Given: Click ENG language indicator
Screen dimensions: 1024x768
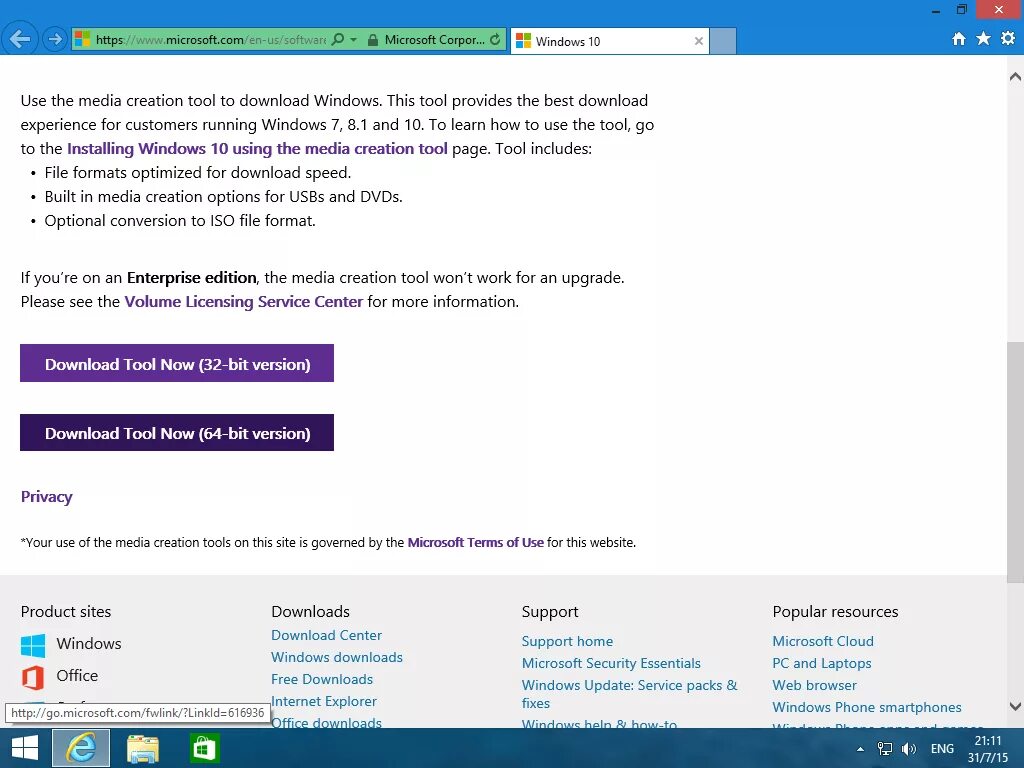Looking at the screenshot, I should tap(942, 749).
